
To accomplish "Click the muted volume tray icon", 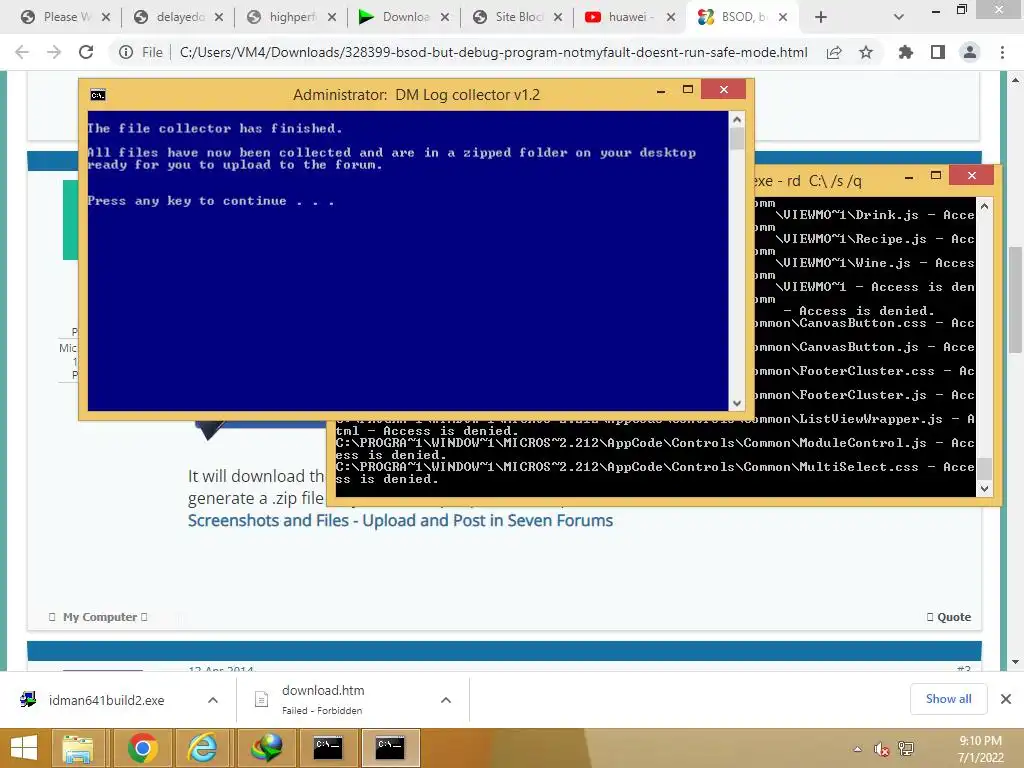I will pyautogui.click(x=882, y=749).
